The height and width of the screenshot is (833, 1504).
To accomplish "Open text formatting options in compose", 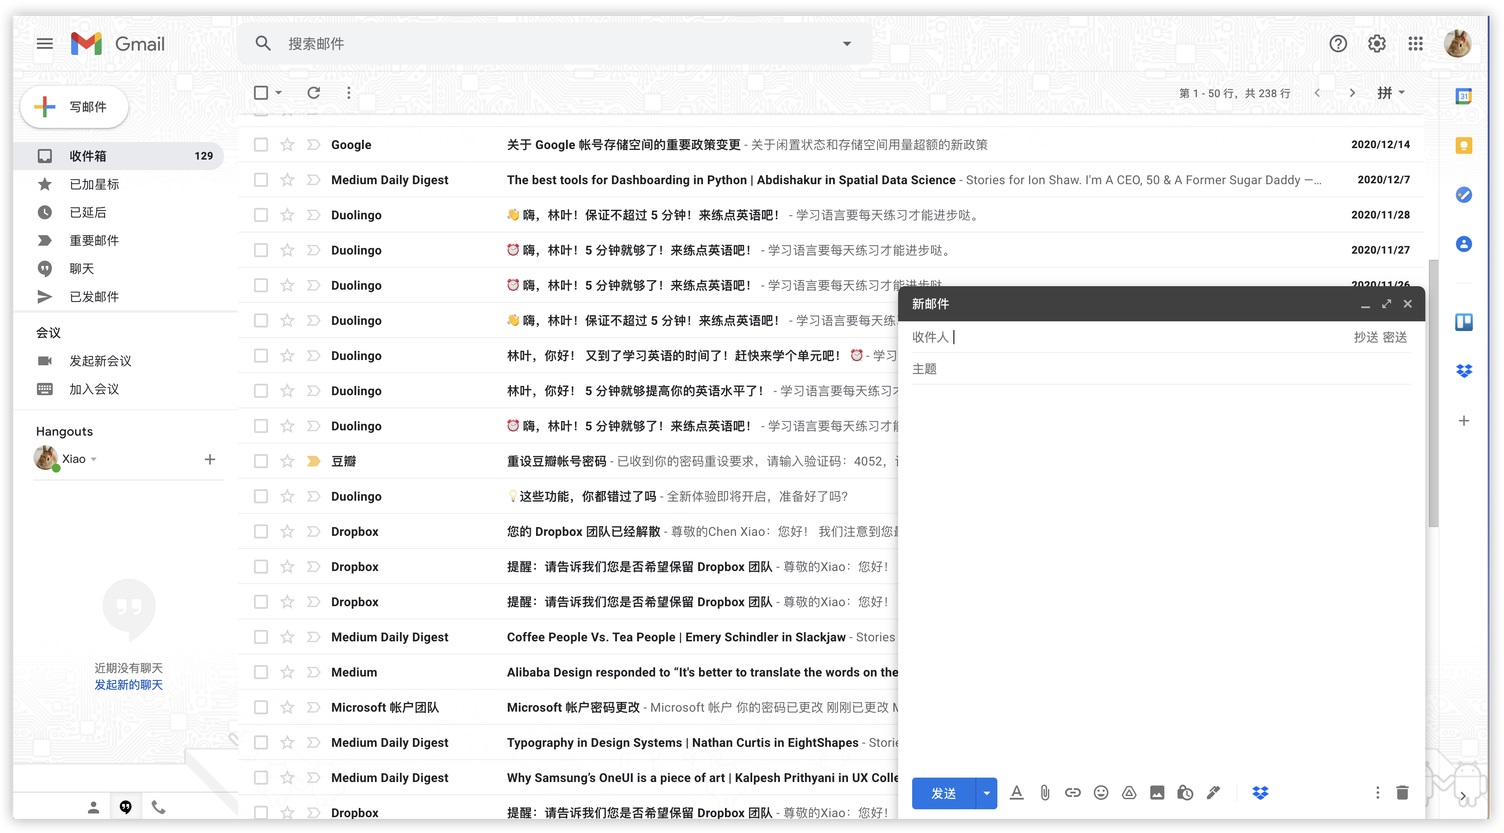I will coord(1016,793).
